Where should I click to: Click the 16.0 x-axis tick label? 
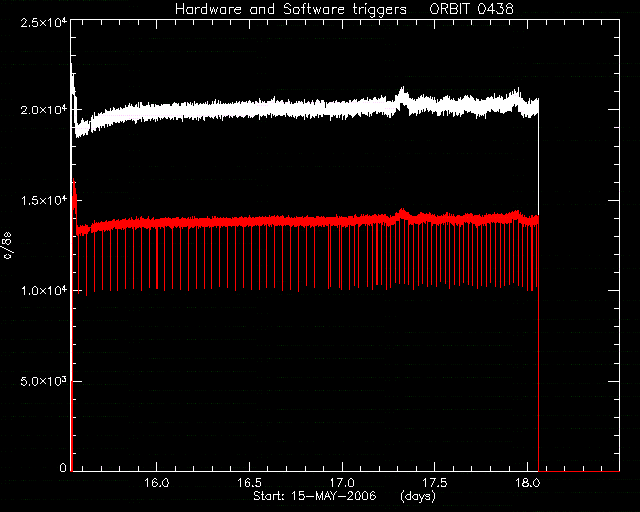coord(156,483)
